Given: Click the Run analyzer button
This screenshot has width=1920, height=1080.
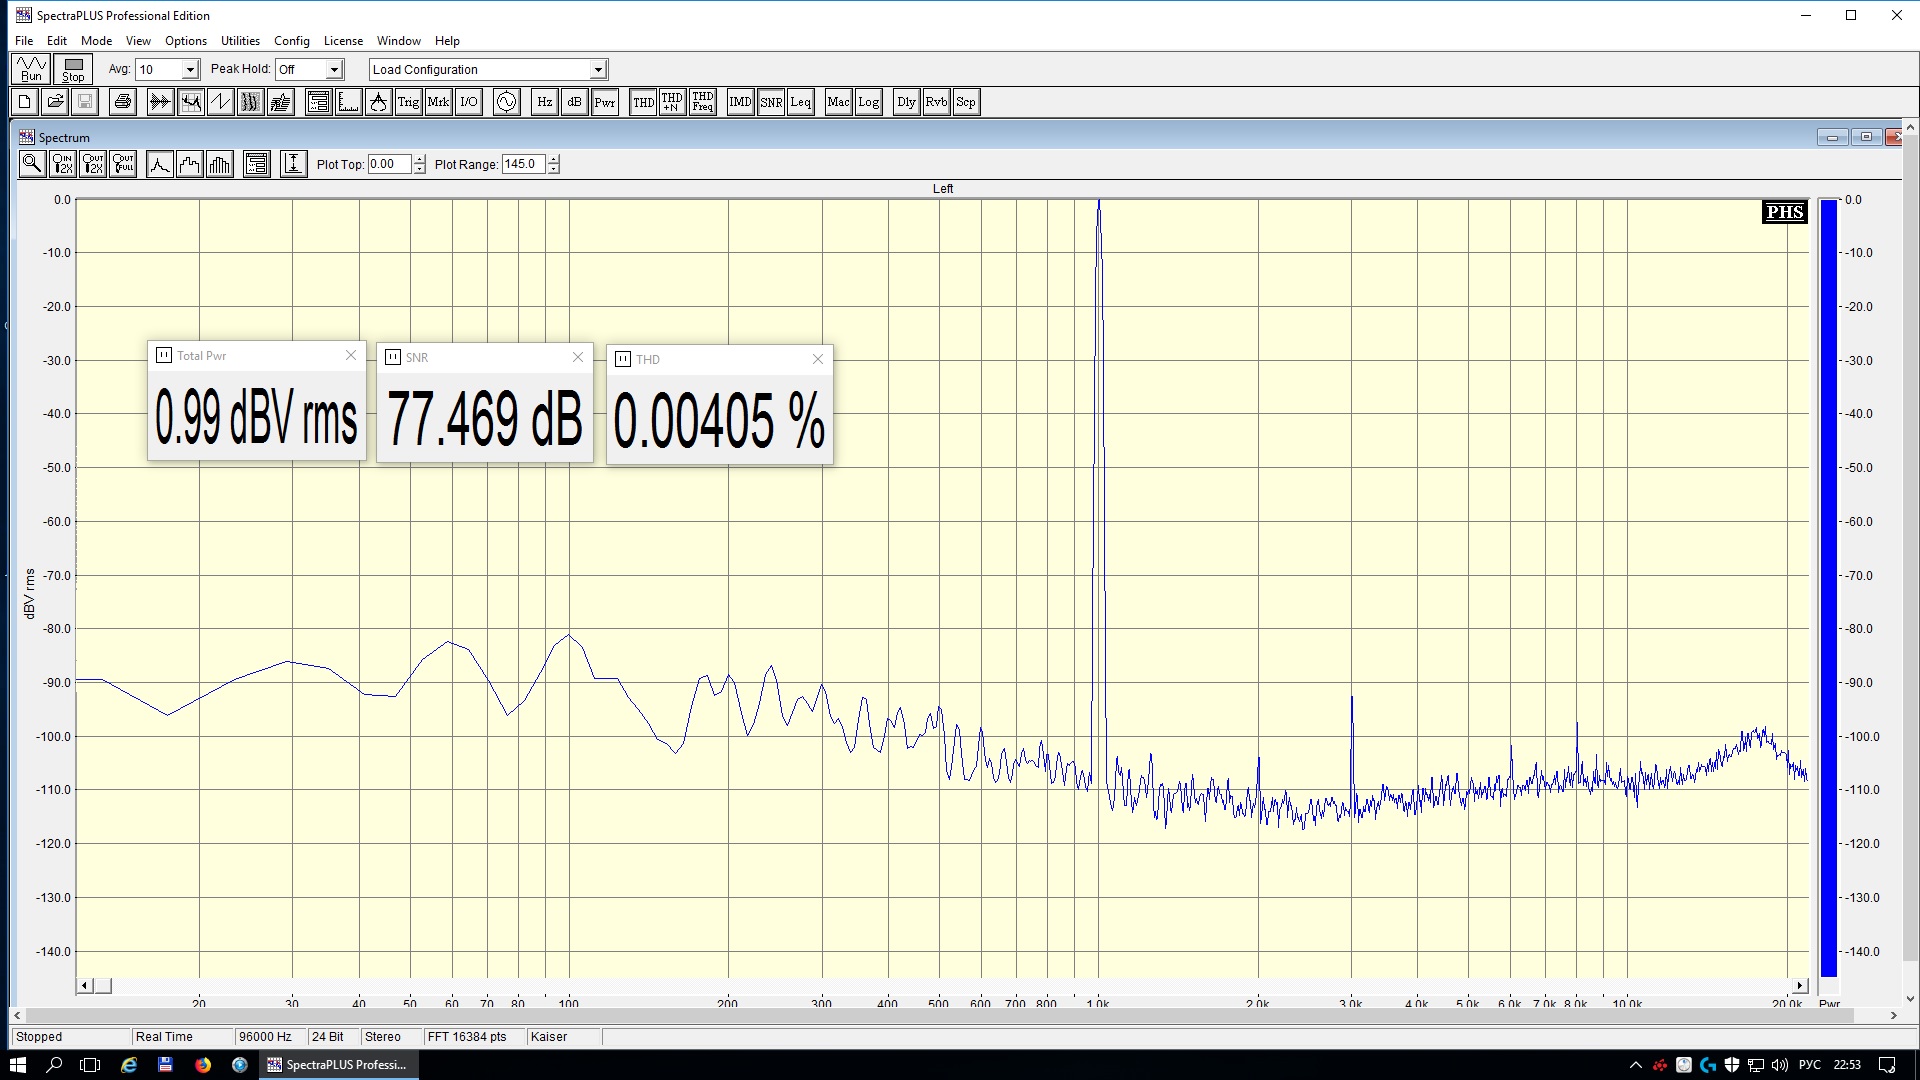Looking at the screenshot, I should 31,69.
